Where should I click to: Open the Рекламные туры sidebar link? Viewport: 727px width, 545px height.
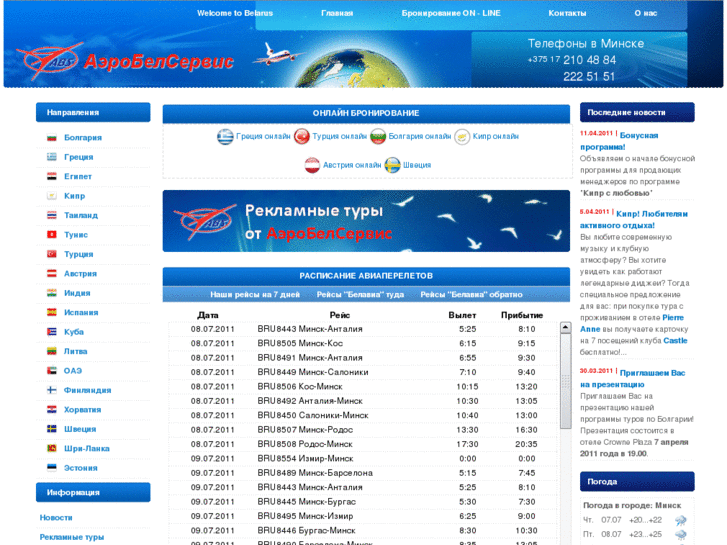click(x=72, y=537)
